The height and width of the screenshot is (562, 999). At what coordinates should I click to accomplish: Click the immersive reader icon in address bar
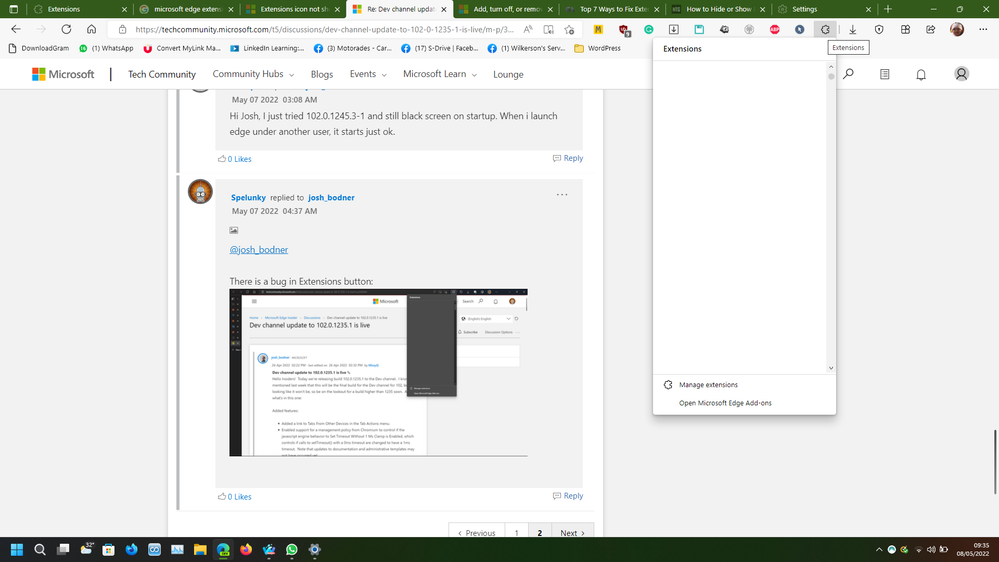tap(549, 29)
